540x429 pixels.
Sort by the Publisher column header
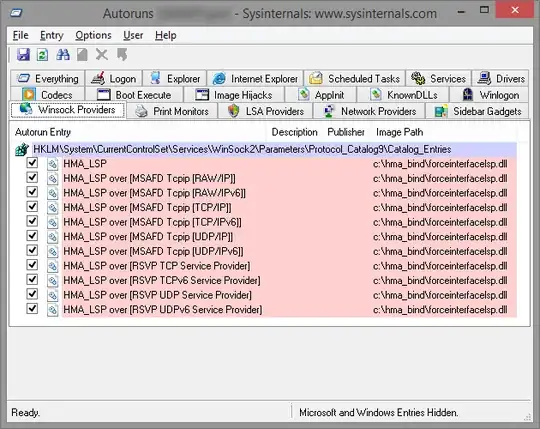click(346, 132)
